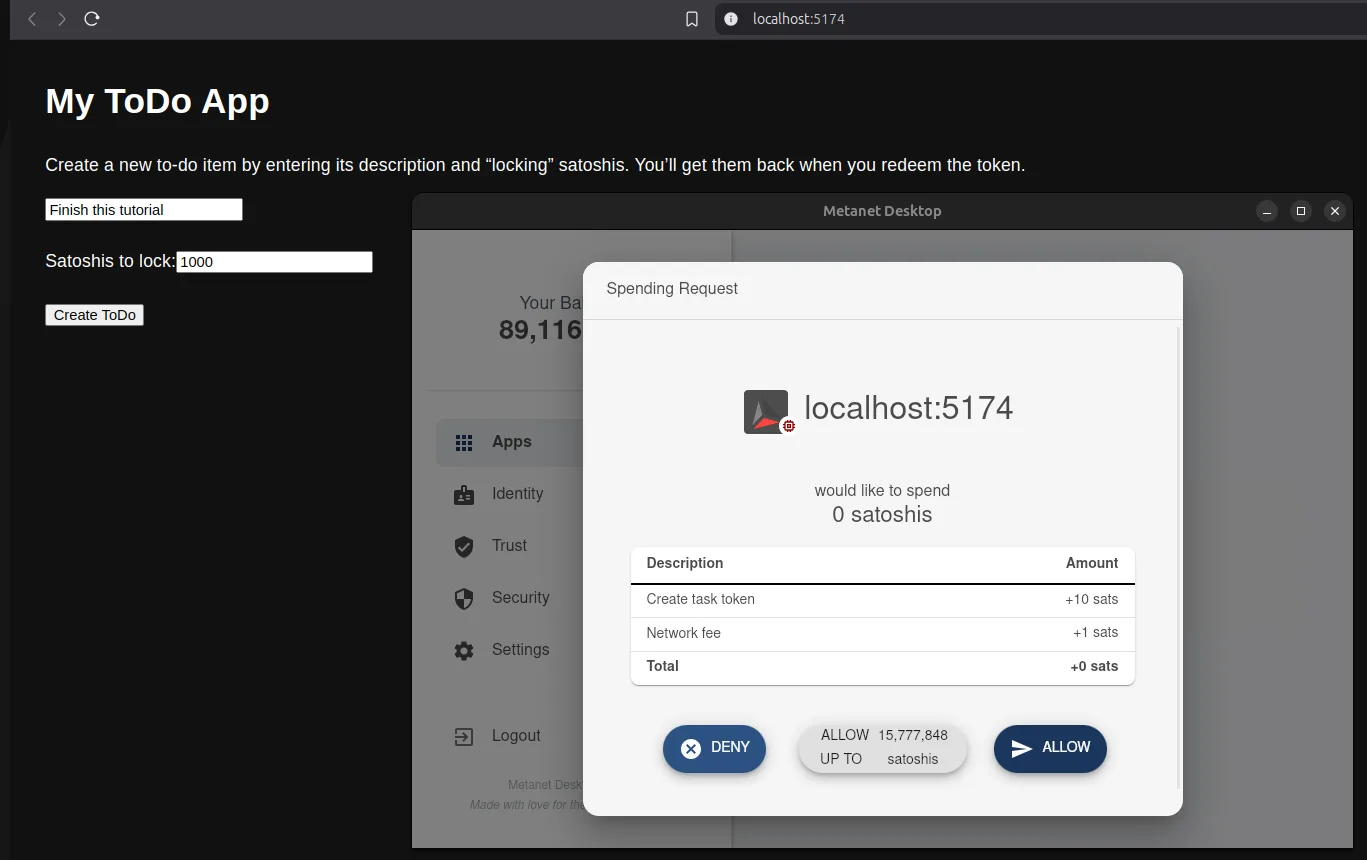This screenshot has height=860, width=1367.
Task: Open Trust in Metanet Desktop sidebar
Action: [x=509, y=546]
